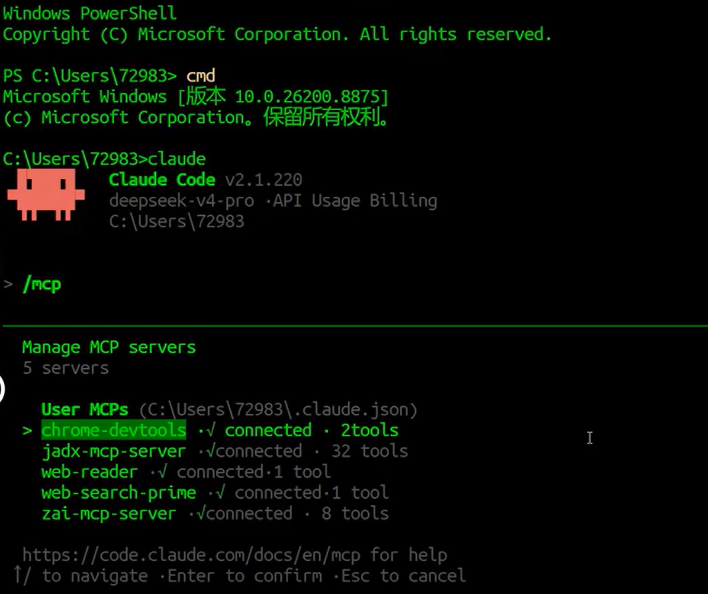This screenshot has height=594, width=708.
Task: Click the 'User MCPs' section label
Action: click(x=85, y=409)
